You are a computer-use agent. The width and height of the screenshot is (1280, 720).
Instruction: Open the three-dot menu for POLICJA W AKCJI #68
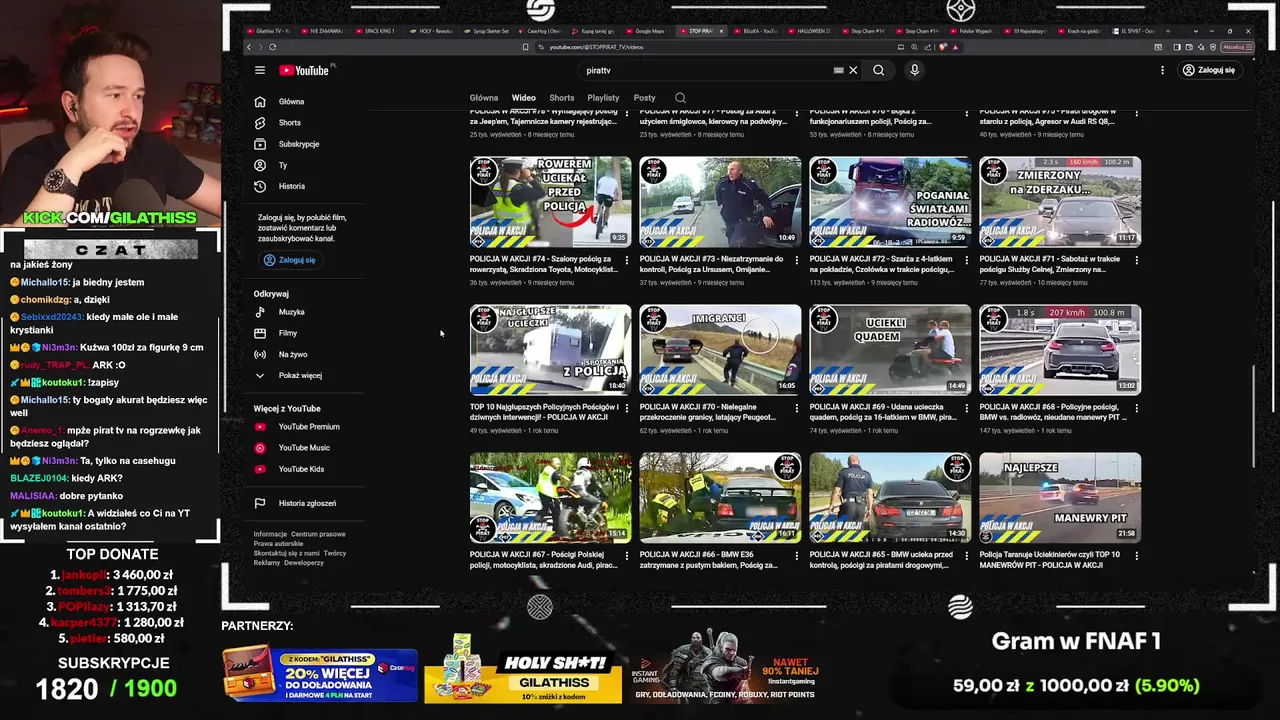[1137, 408]
